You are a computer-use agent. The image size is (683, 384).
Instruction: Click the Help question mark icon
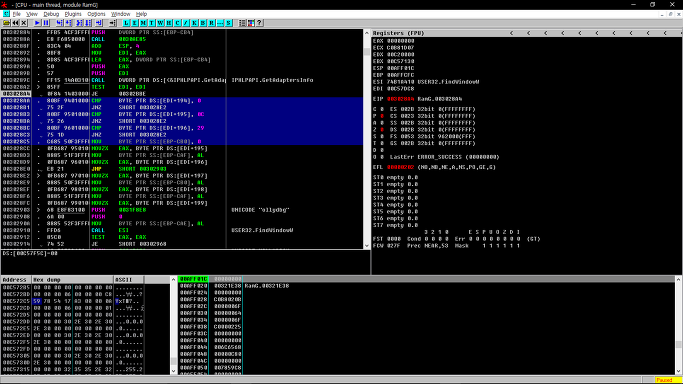pos(260,23)
